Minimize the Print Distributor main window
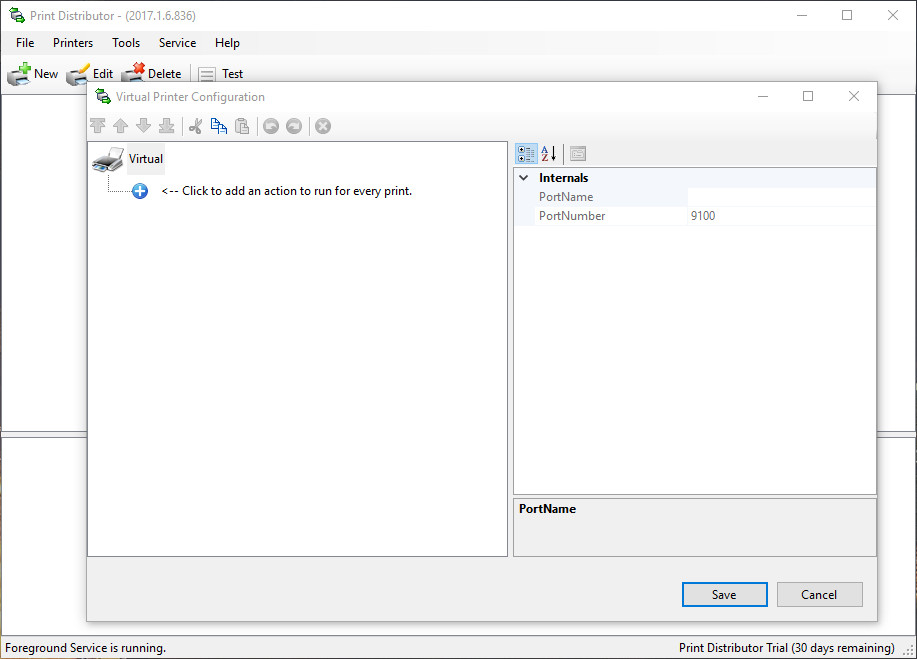Screen dimensions: 917x659 point(802,16)
